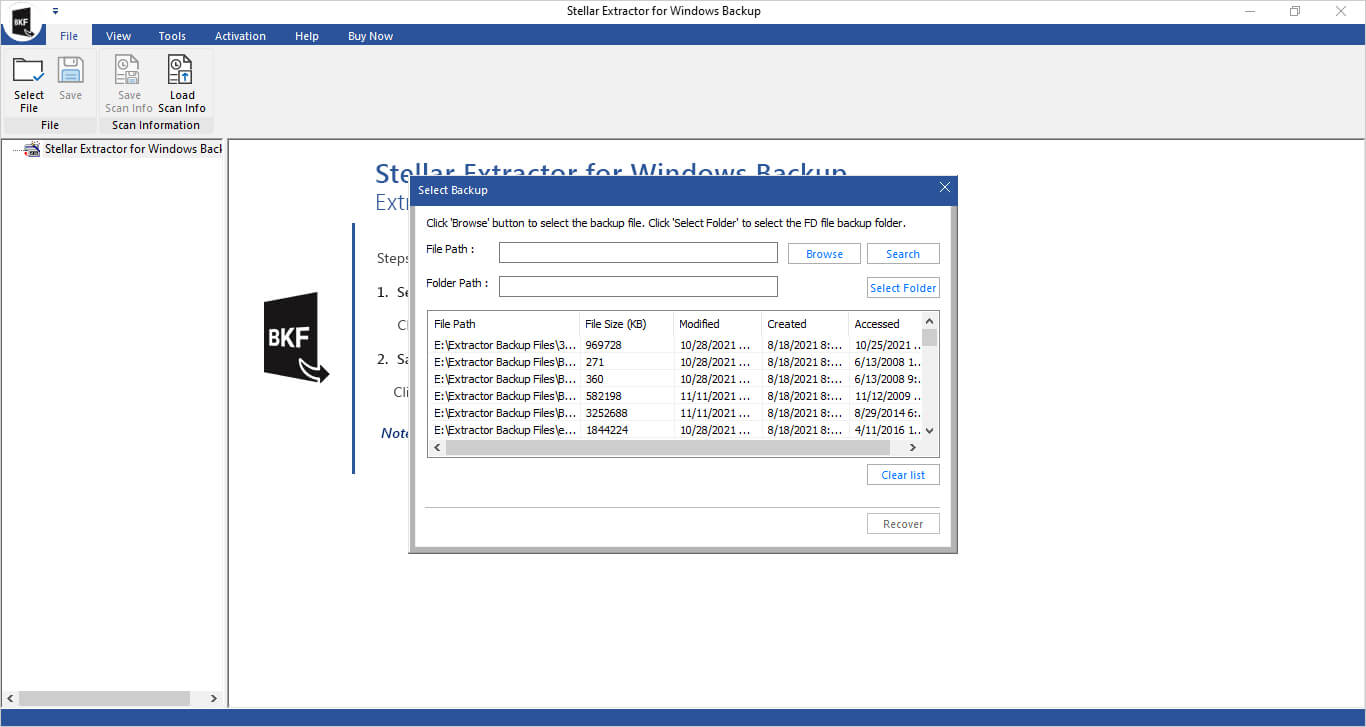Select the row with file size 3252688

pos(675,413)
